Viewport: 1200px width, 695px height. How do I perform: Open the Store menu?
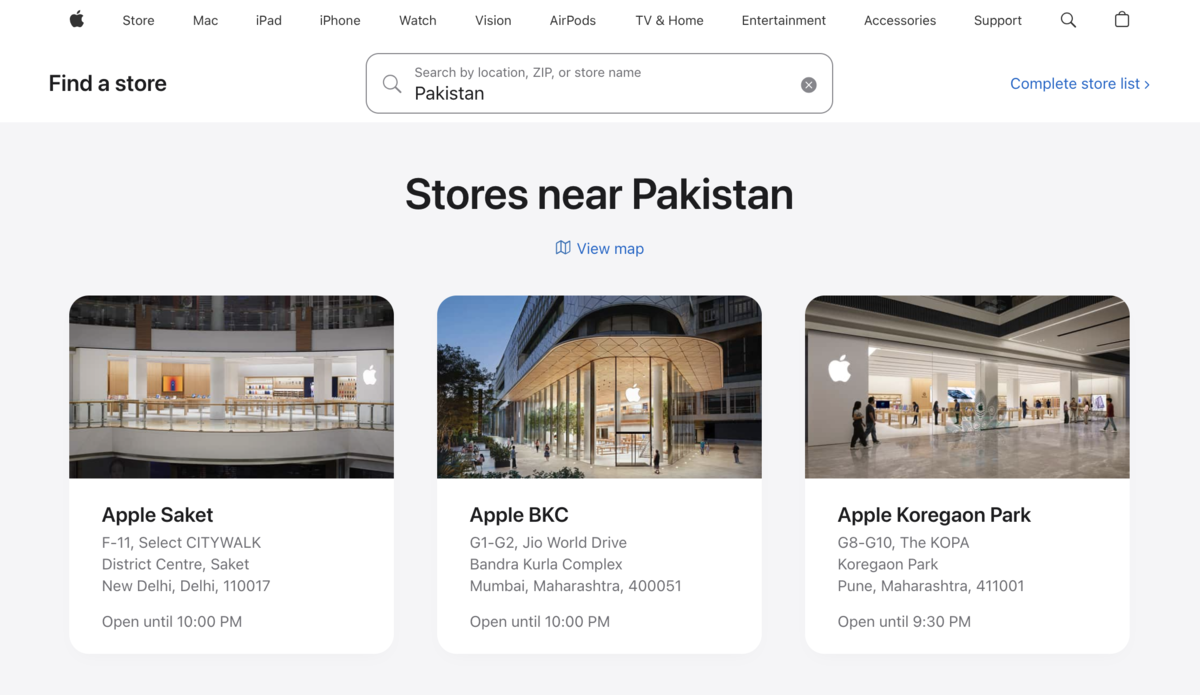click(138, 20)
